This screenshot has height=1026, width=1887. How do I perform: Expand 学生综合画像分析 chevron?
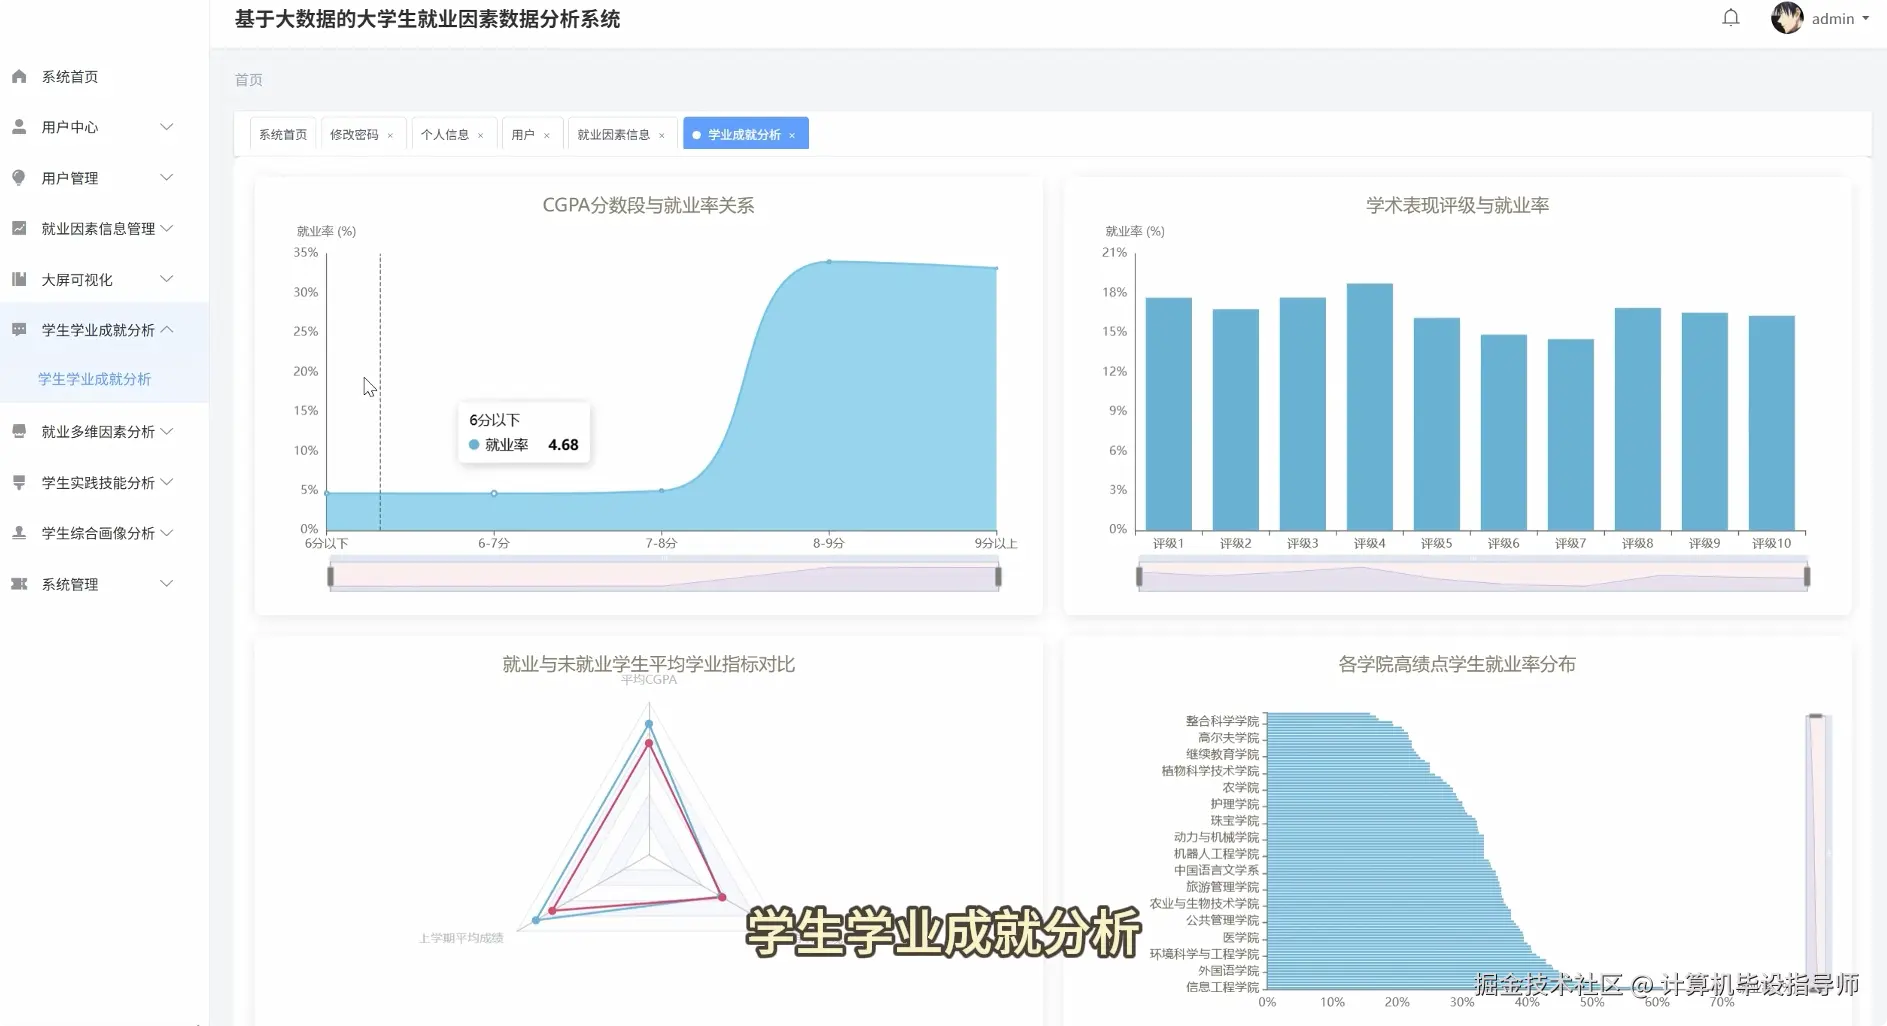click(x=167, y=533)
